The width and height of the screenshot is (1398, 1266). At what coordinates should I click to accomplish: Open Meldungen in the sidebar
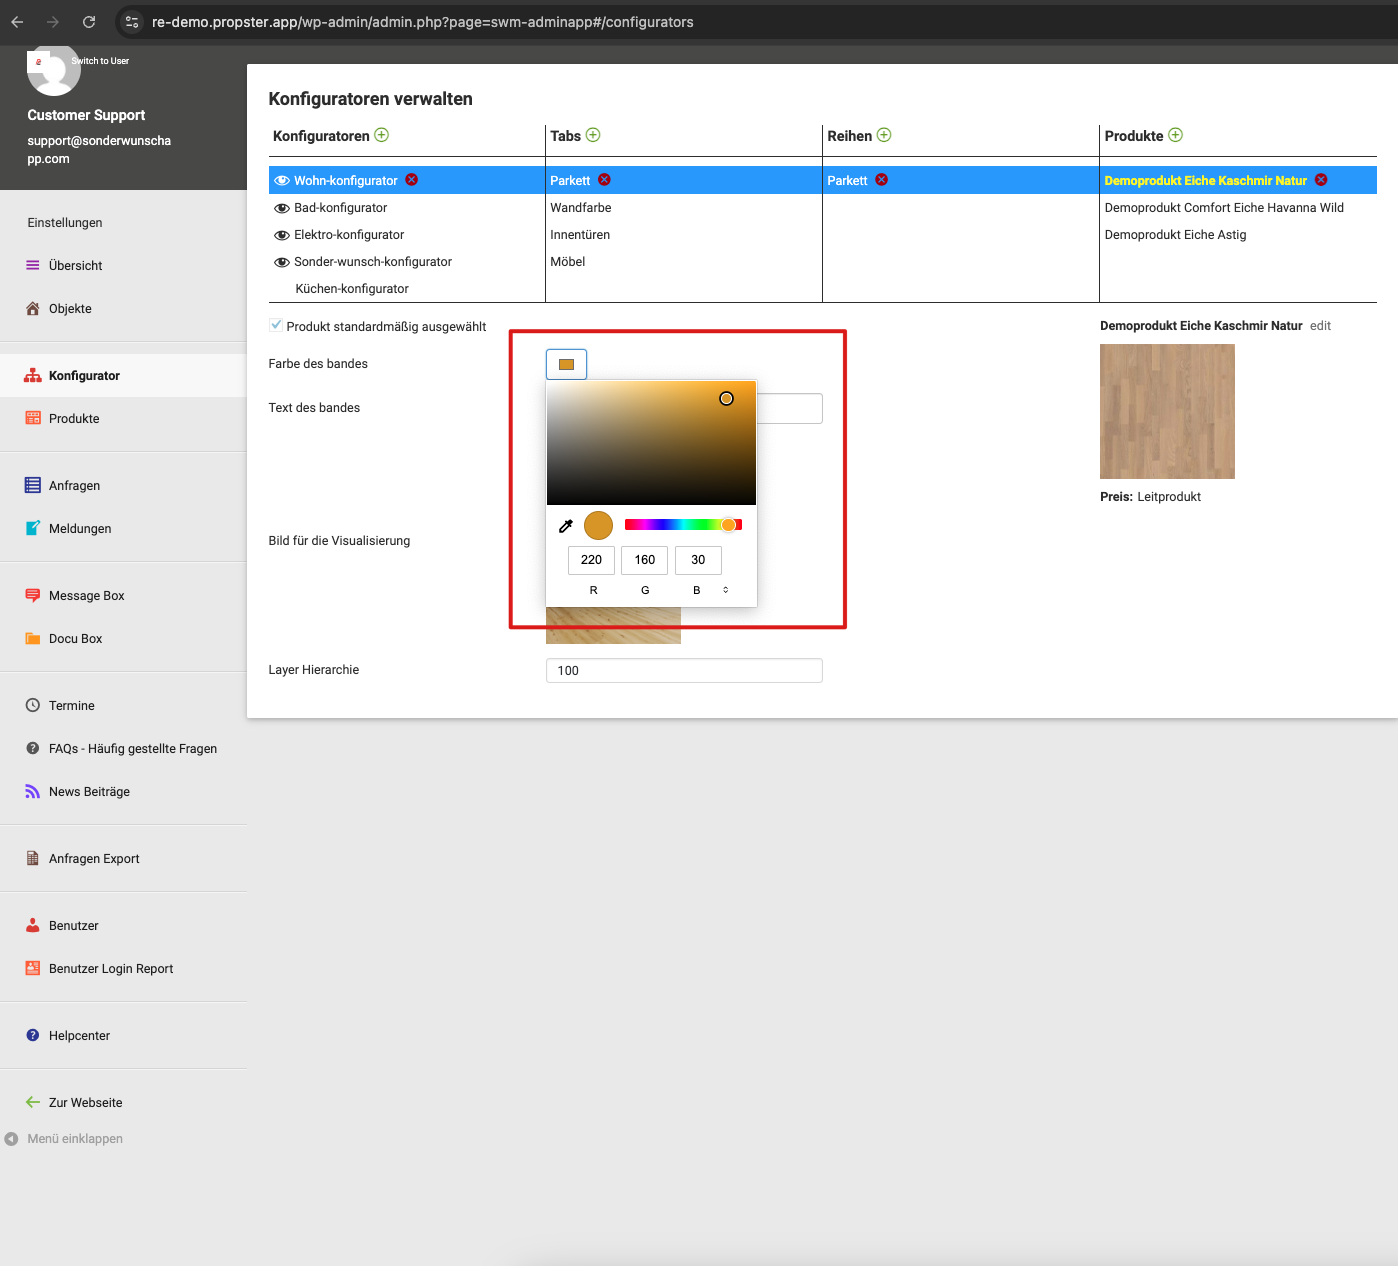[80, 529]
